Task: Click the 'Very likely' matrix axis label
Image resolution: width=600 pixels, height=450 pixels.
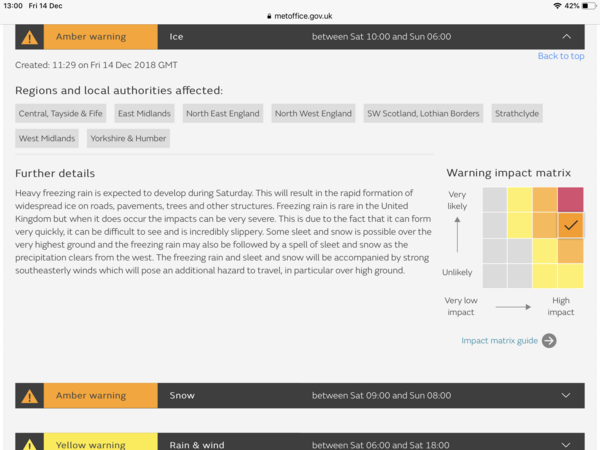Action: (x=457, y=200)
